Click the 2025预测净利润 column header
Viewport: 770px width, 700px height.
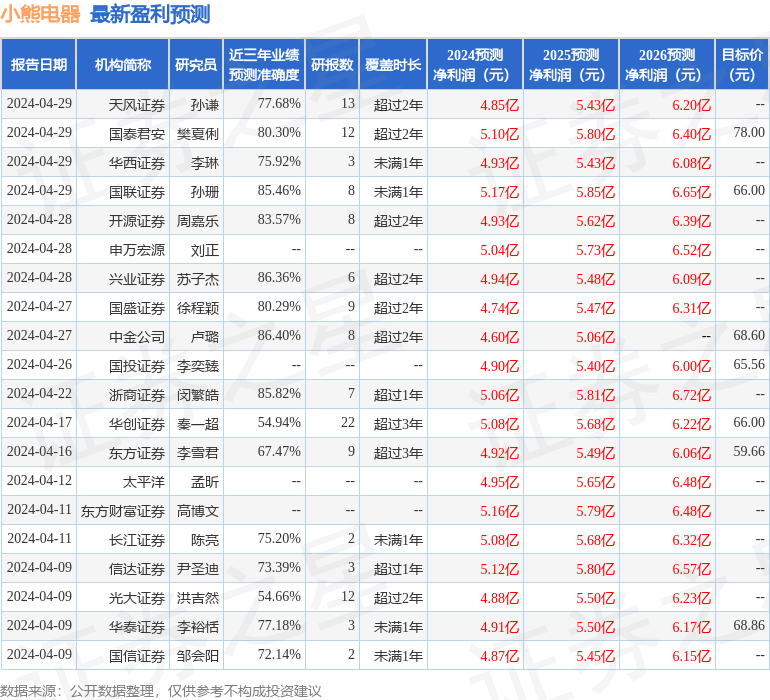click(x=571, y=65)
